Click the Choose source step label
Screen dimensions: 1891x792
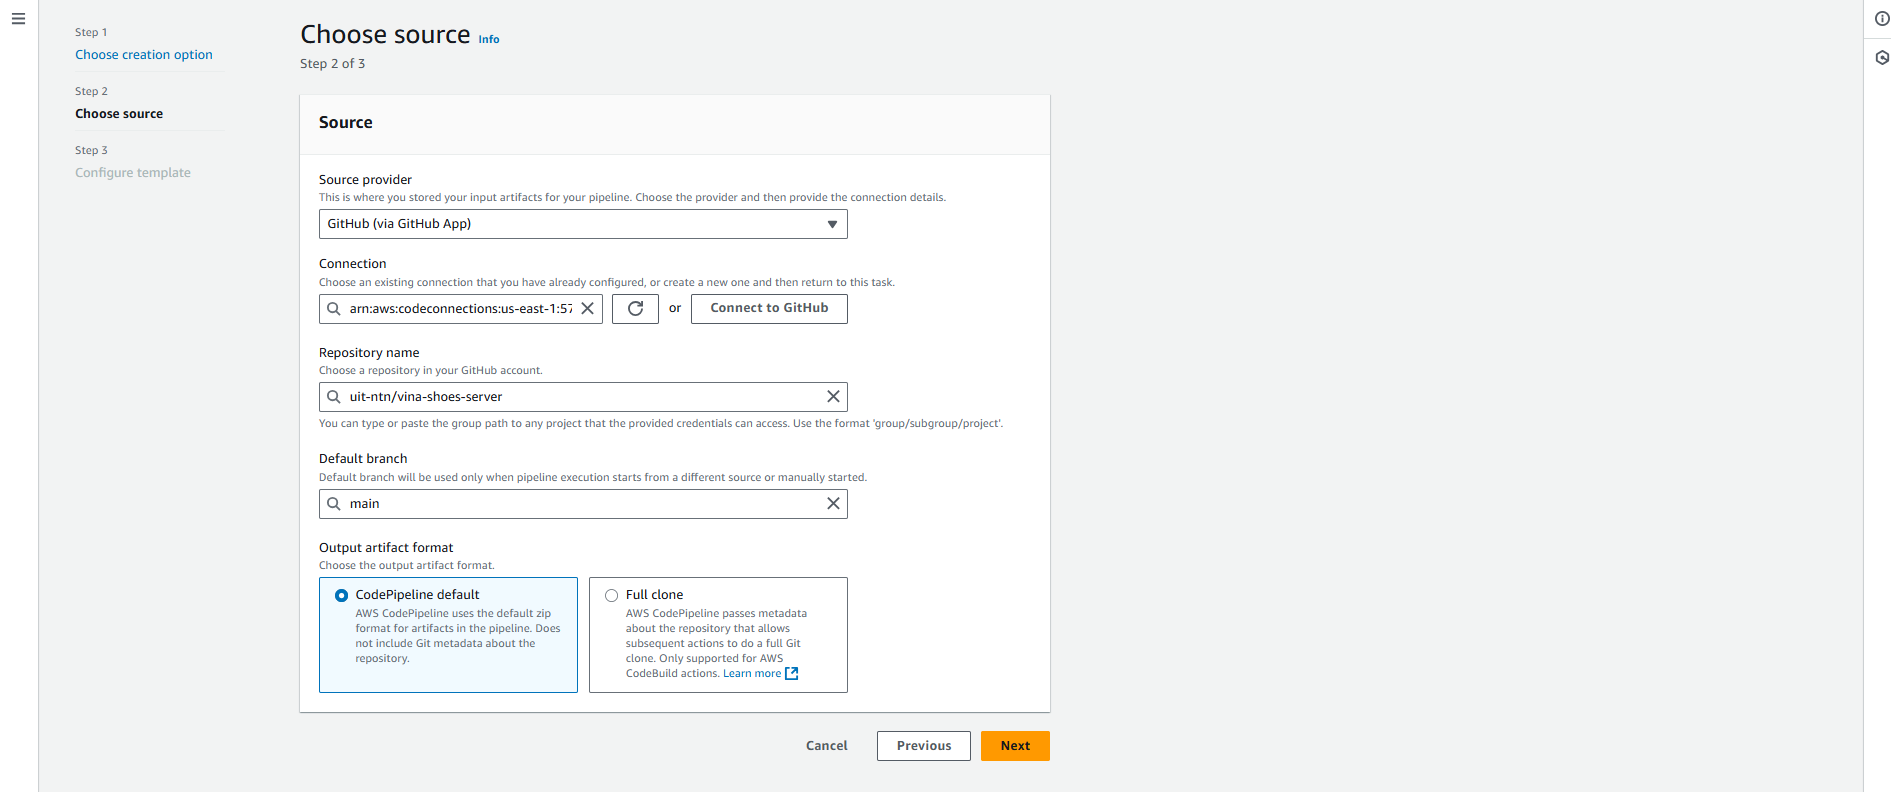tap(119, 114)
